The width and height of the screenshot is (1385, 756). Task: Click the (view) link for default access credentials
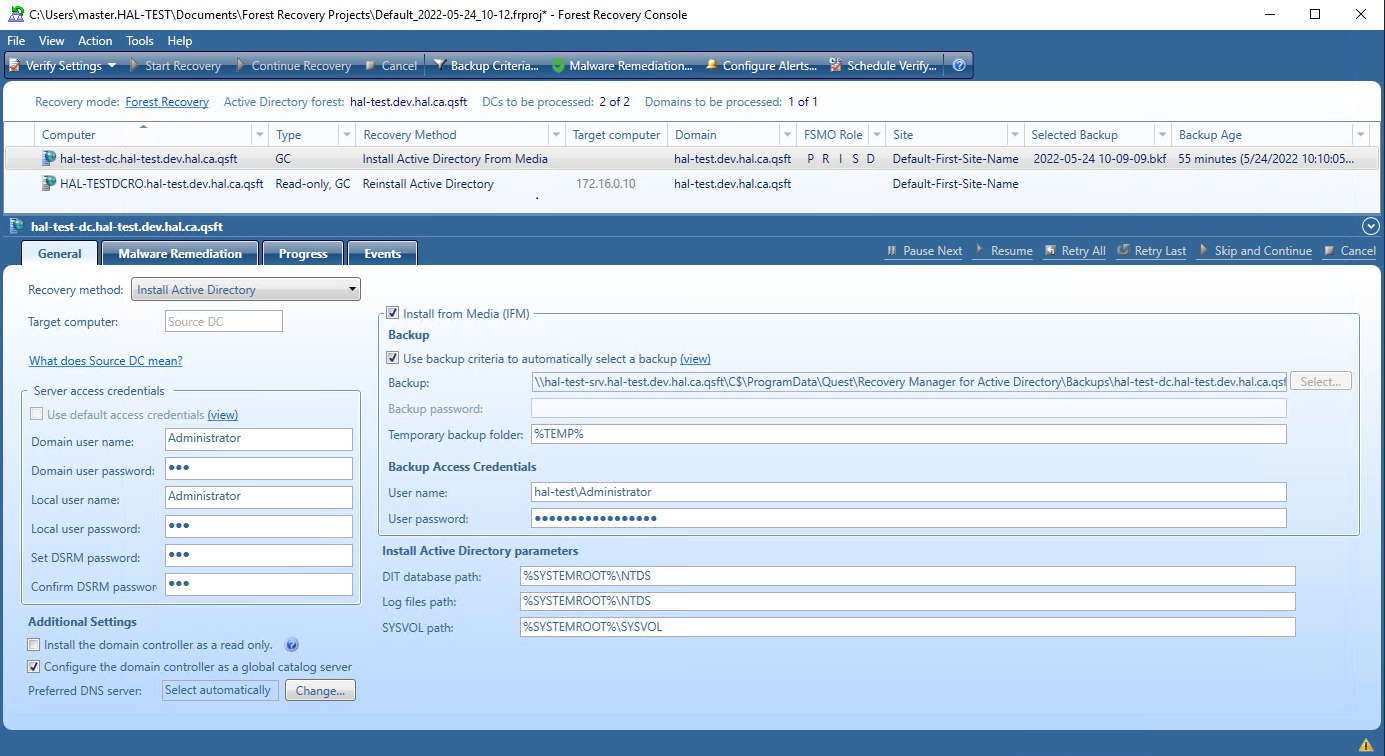pyautogui.click(x=223, y=415)
